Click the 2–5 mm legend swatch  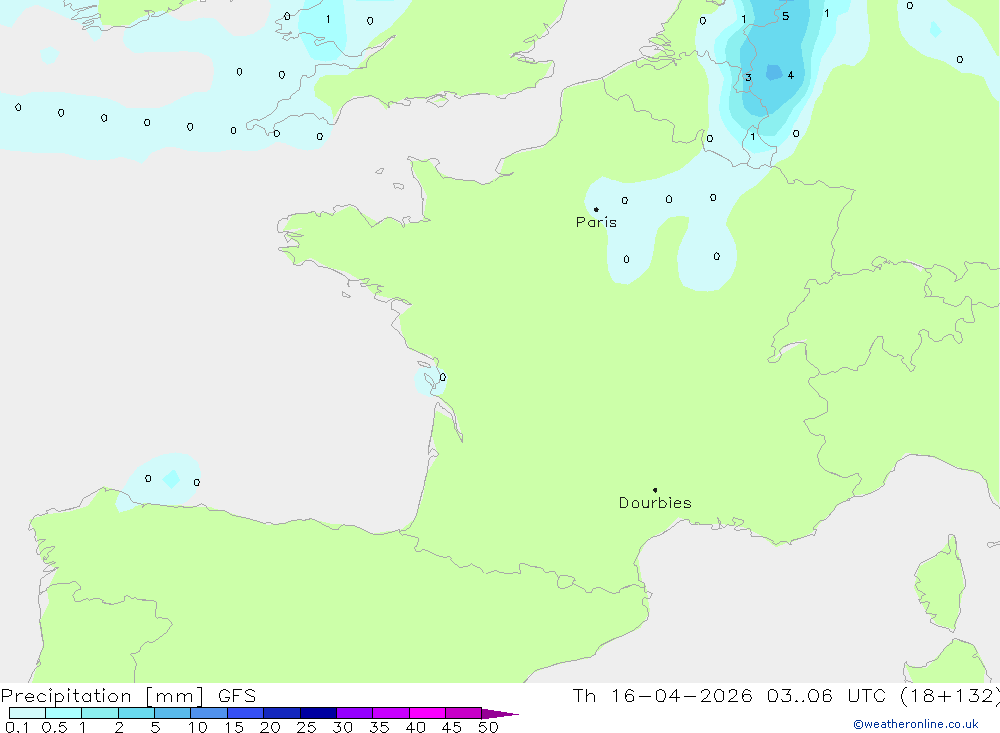point(136,713)
